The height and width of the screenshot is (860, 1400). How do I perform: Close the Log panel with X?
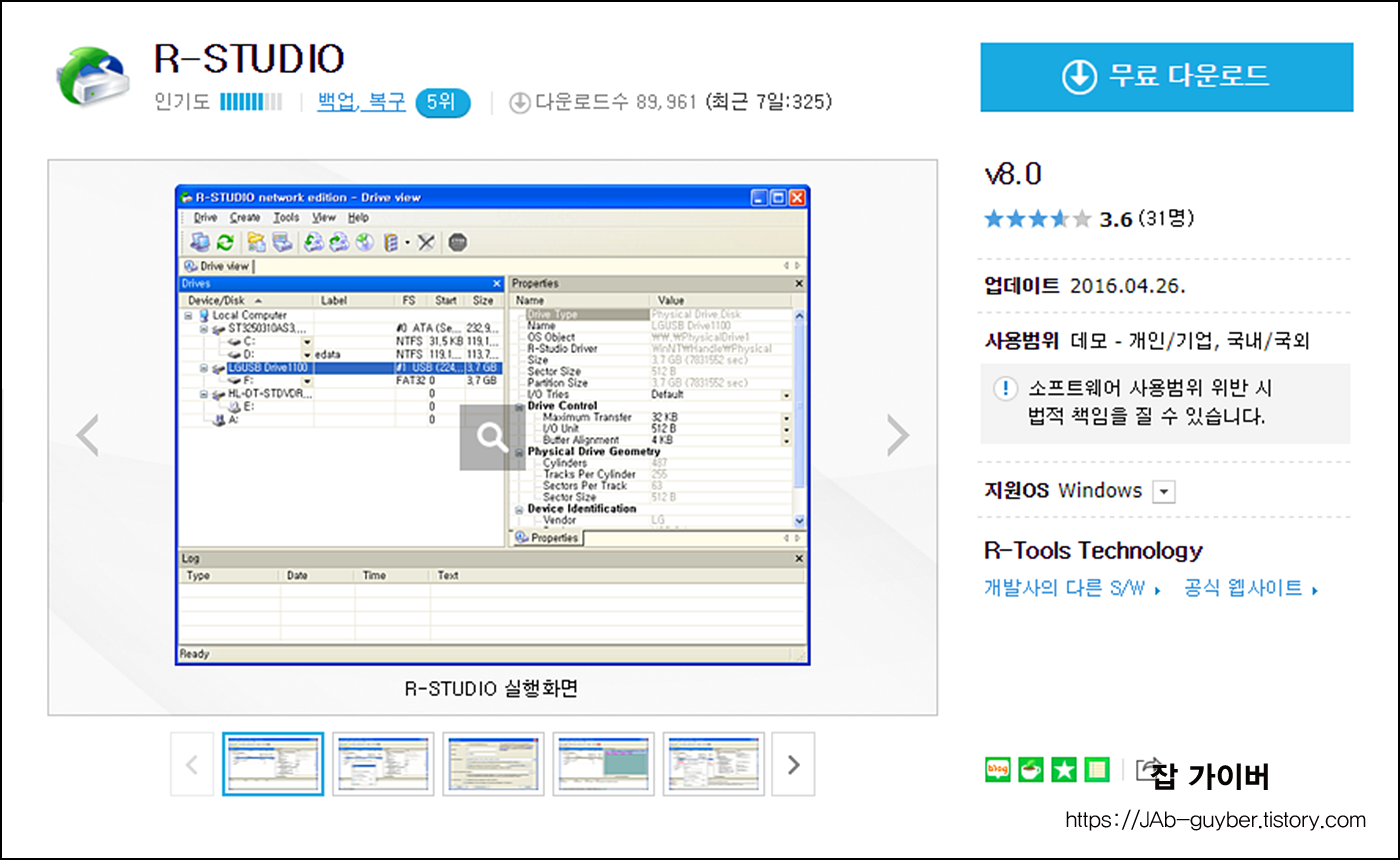pos(799,559)
